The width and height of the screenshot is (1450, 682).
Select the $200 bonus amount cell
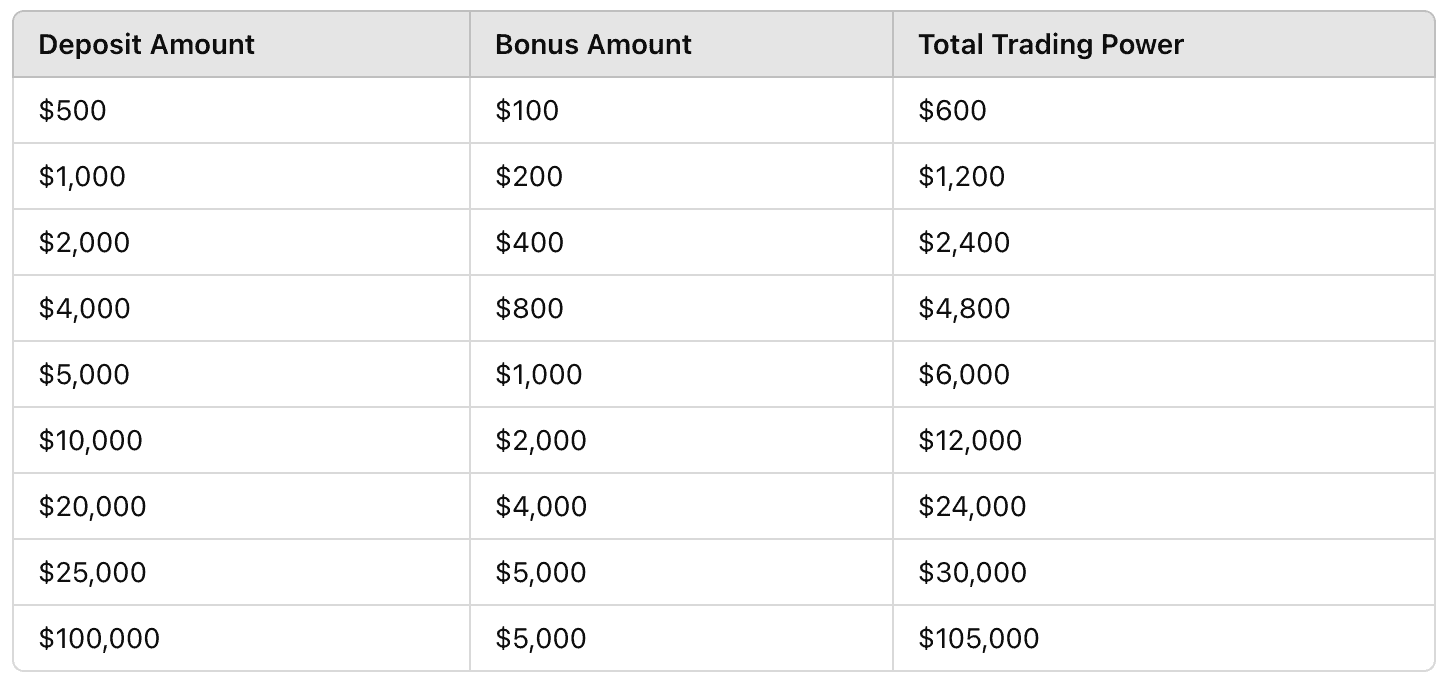pos(529,176)
